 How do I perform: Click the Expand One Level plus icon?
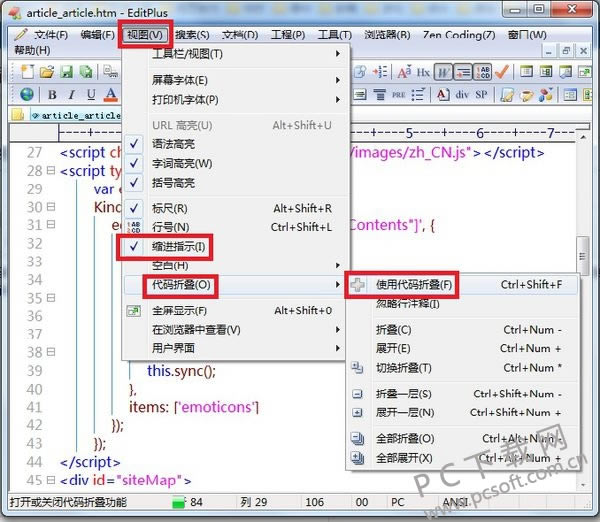(357, 413)
